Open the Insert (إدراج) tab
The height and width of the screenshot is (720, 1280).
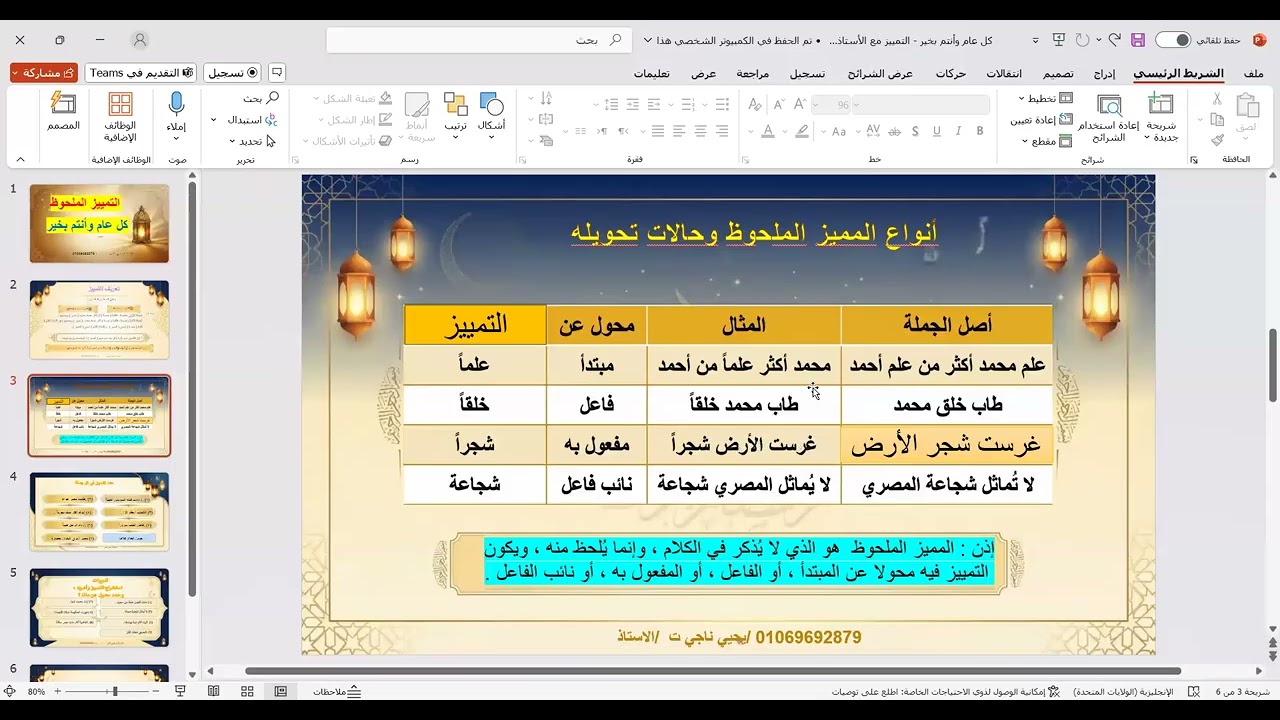tap(1104, 73)
